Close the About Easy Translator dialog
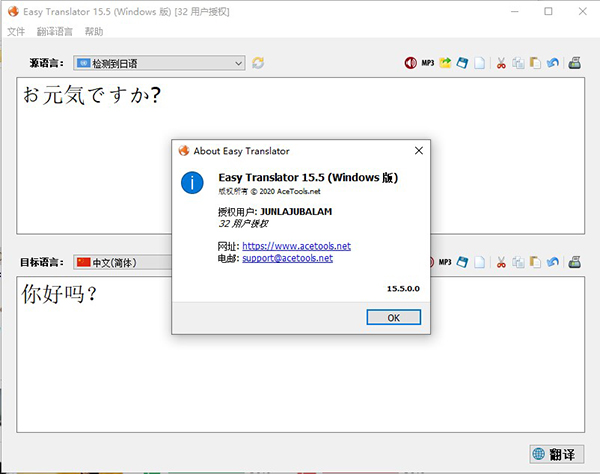600x474 pixels. (x=419, y=151)
